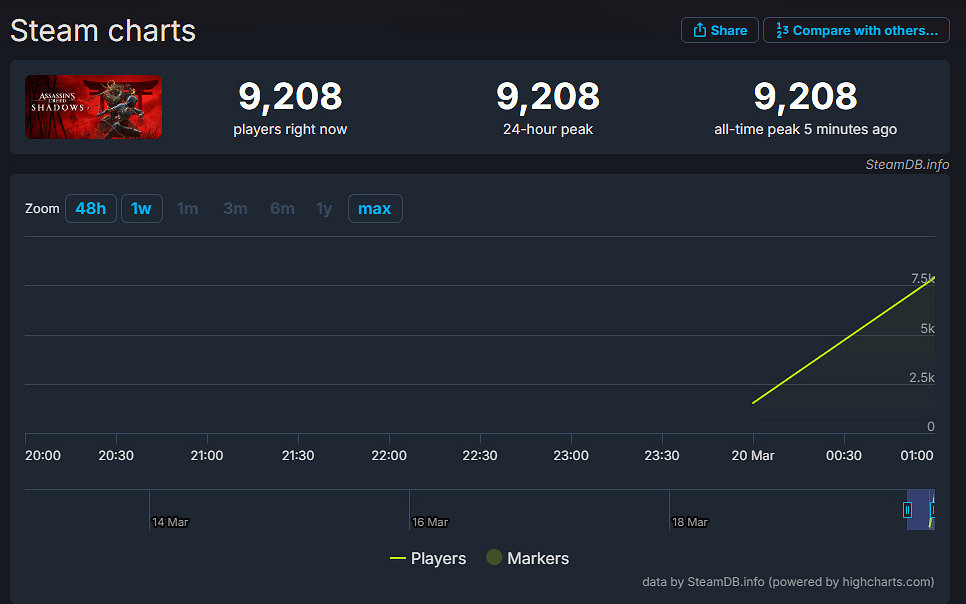
Task: Click the dark green Markers legend dot
Action: (x=494, y=558)
